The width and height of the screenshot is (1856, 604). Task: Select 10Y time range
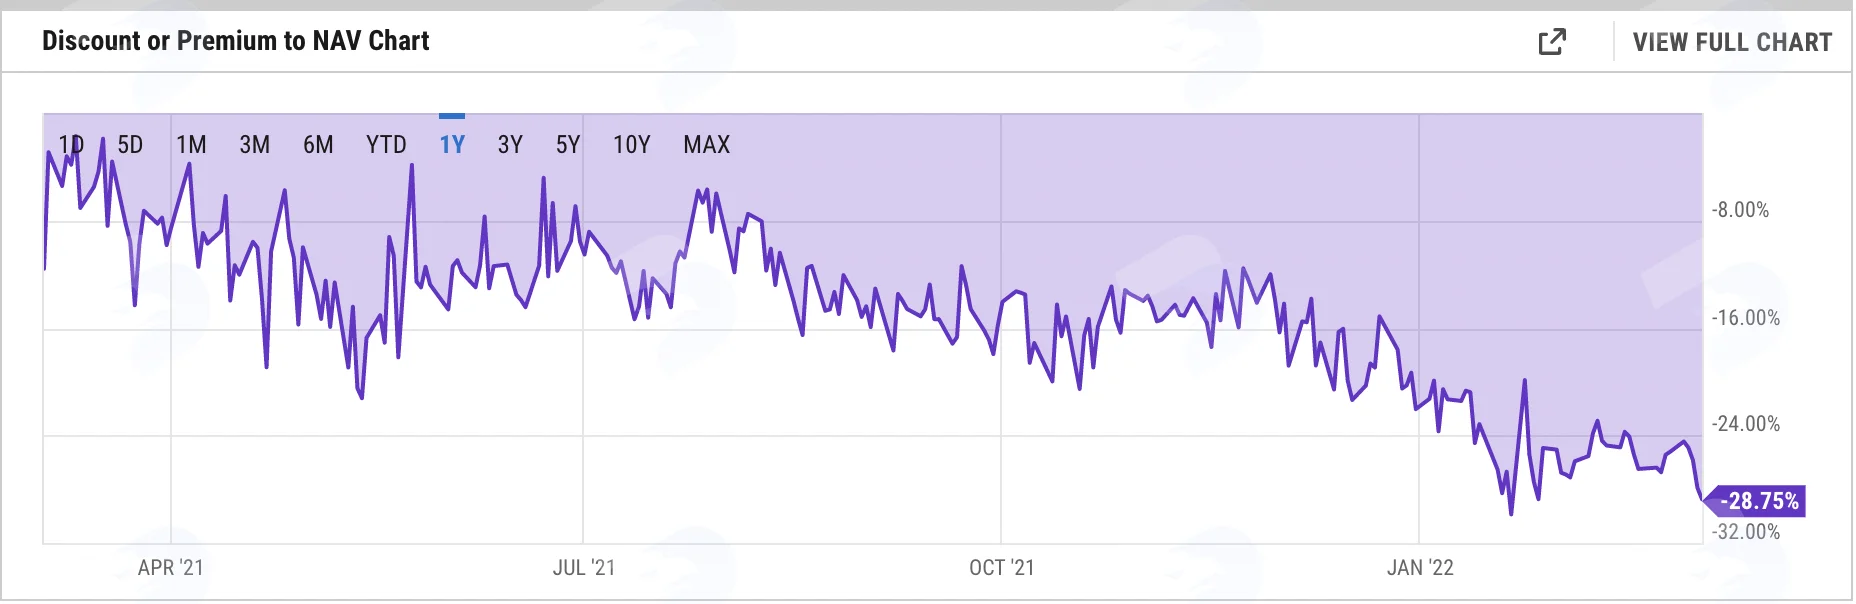(x=632, y=145)
